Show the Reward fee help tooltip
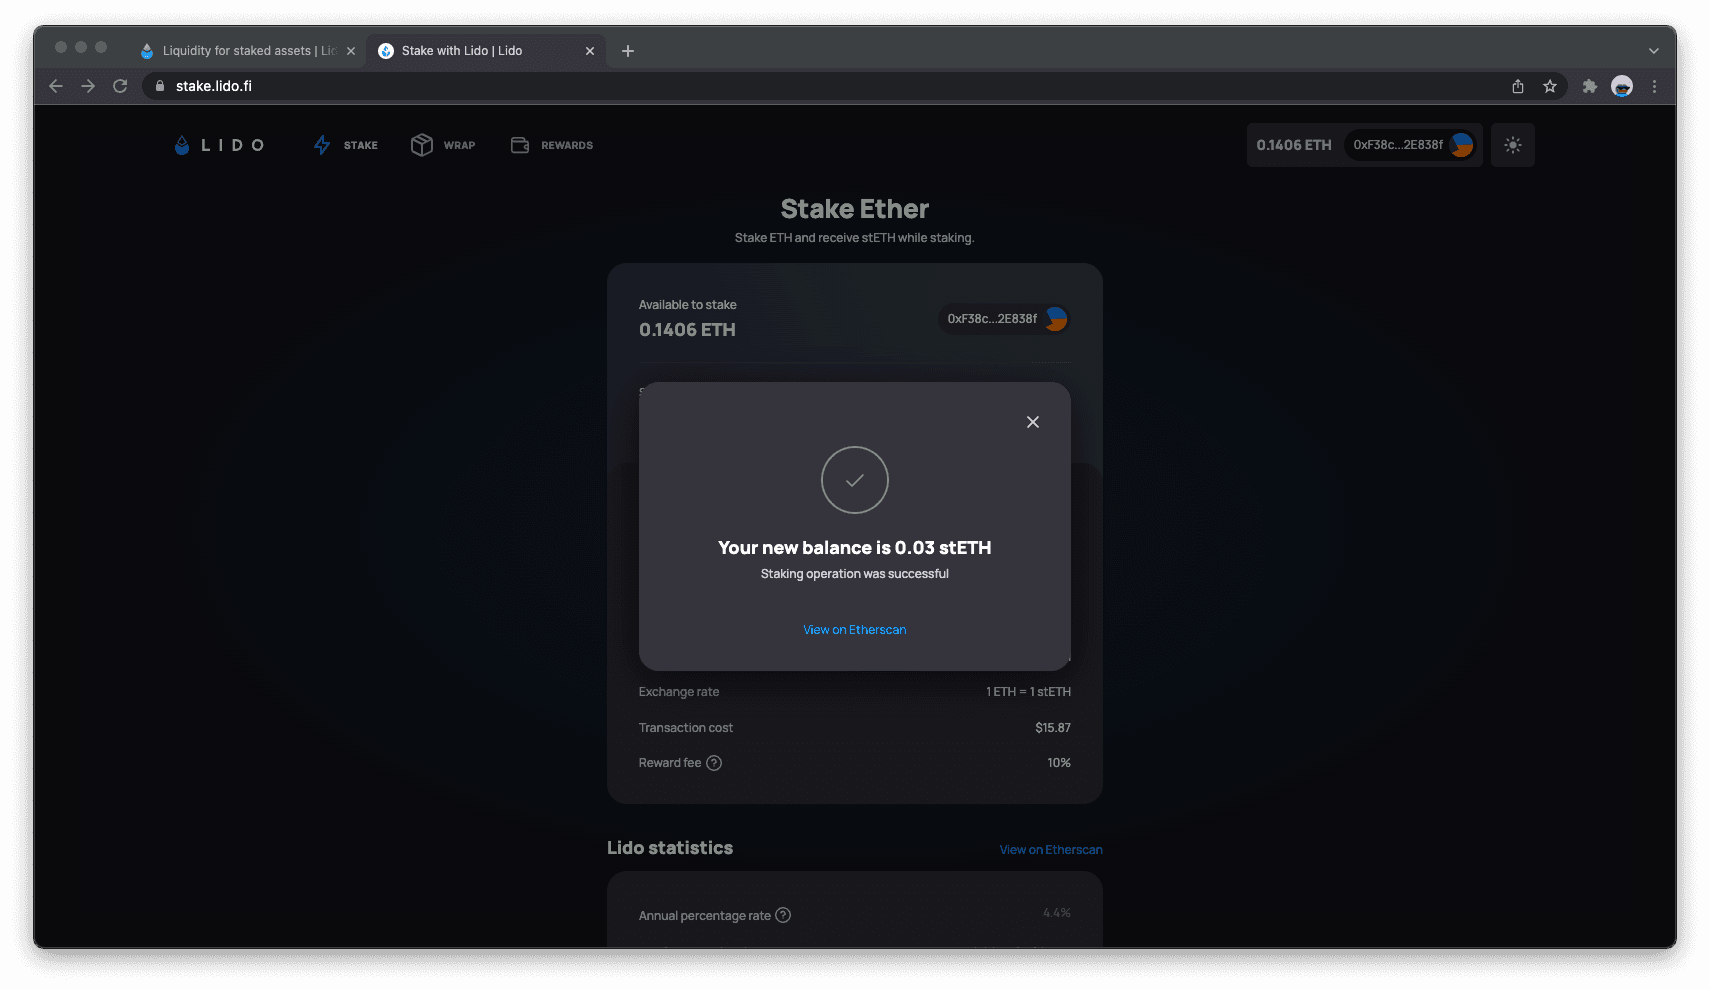 [714, 763]
